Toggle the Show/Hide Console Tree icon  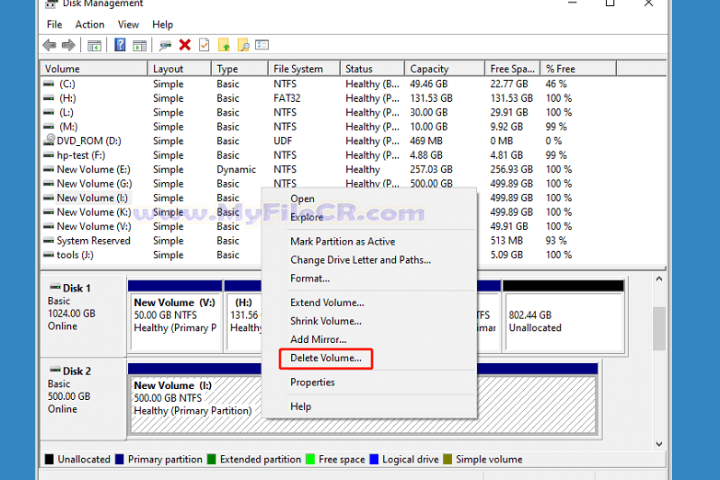(x=94, y=45)
